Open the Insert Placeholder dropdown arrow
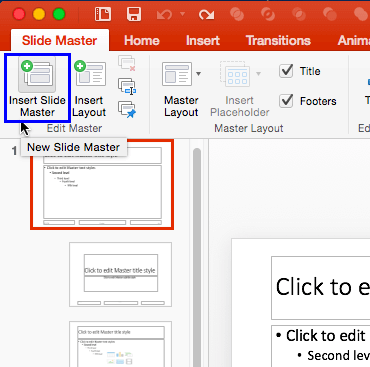 258,74
